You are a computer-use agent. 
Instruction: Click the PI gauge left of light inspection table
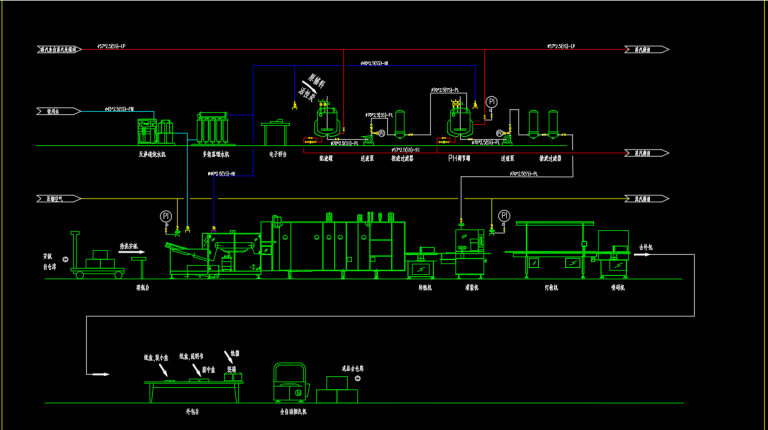(504, 216)
